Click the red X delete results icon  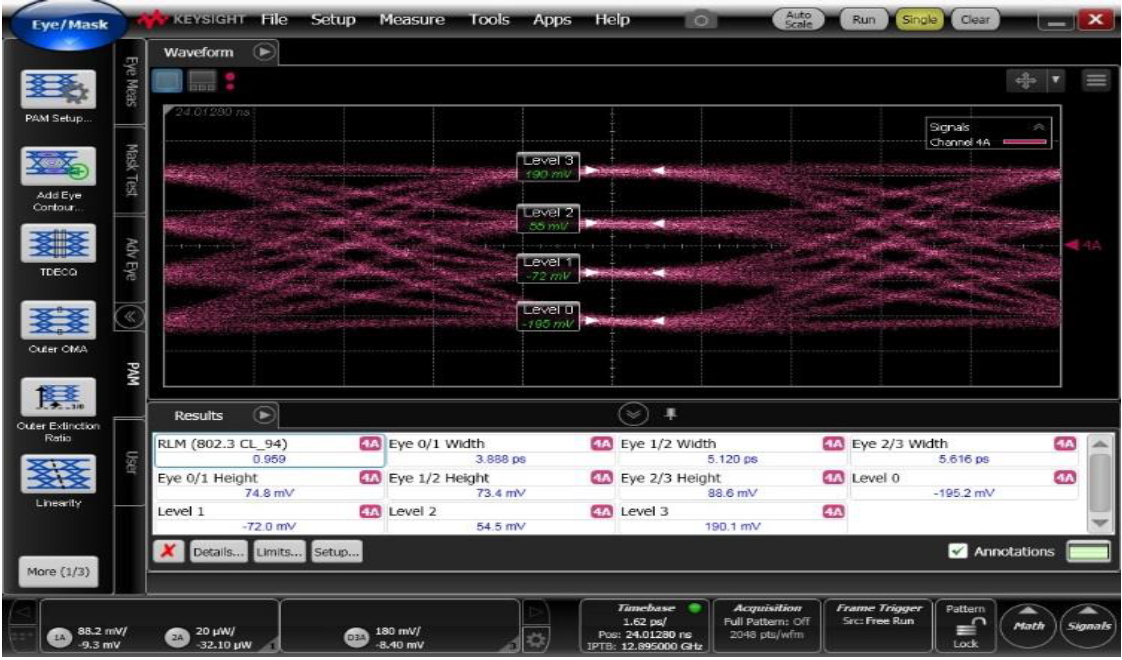[x=168, y=551]
